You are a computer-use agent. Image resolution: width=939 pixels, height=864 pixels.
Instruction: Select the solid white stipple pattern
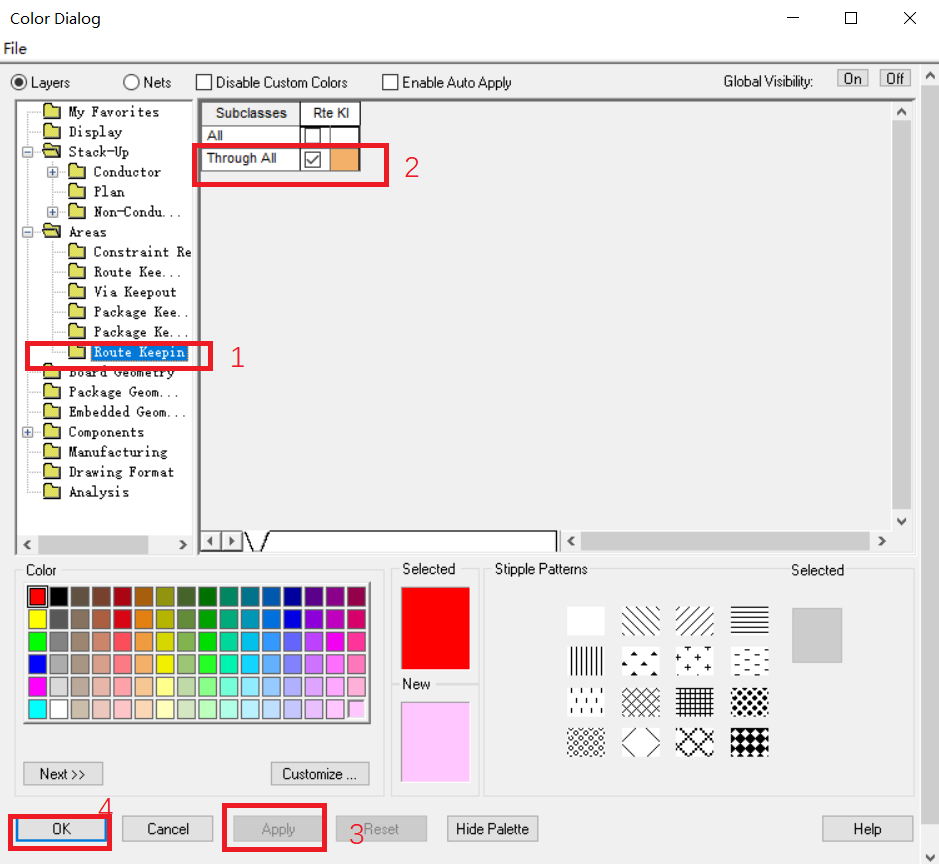click(x=585, y=620)
